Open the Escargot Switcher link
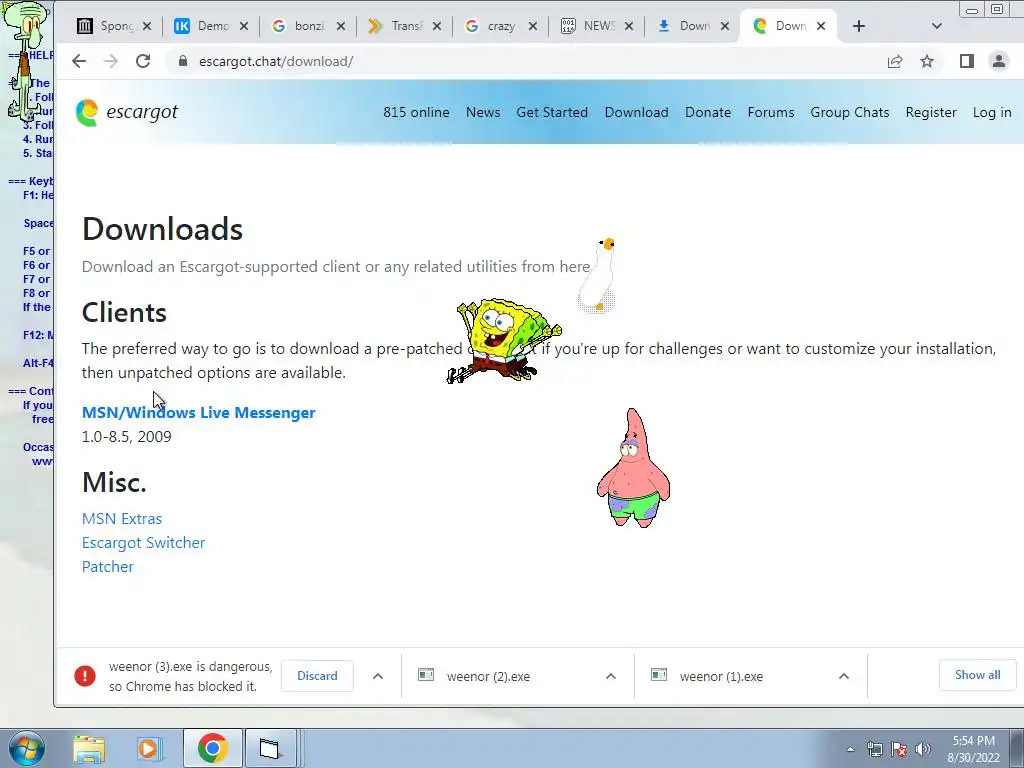Image resolution: width=1024 pixels, height=768 pixels. [144, 543]
